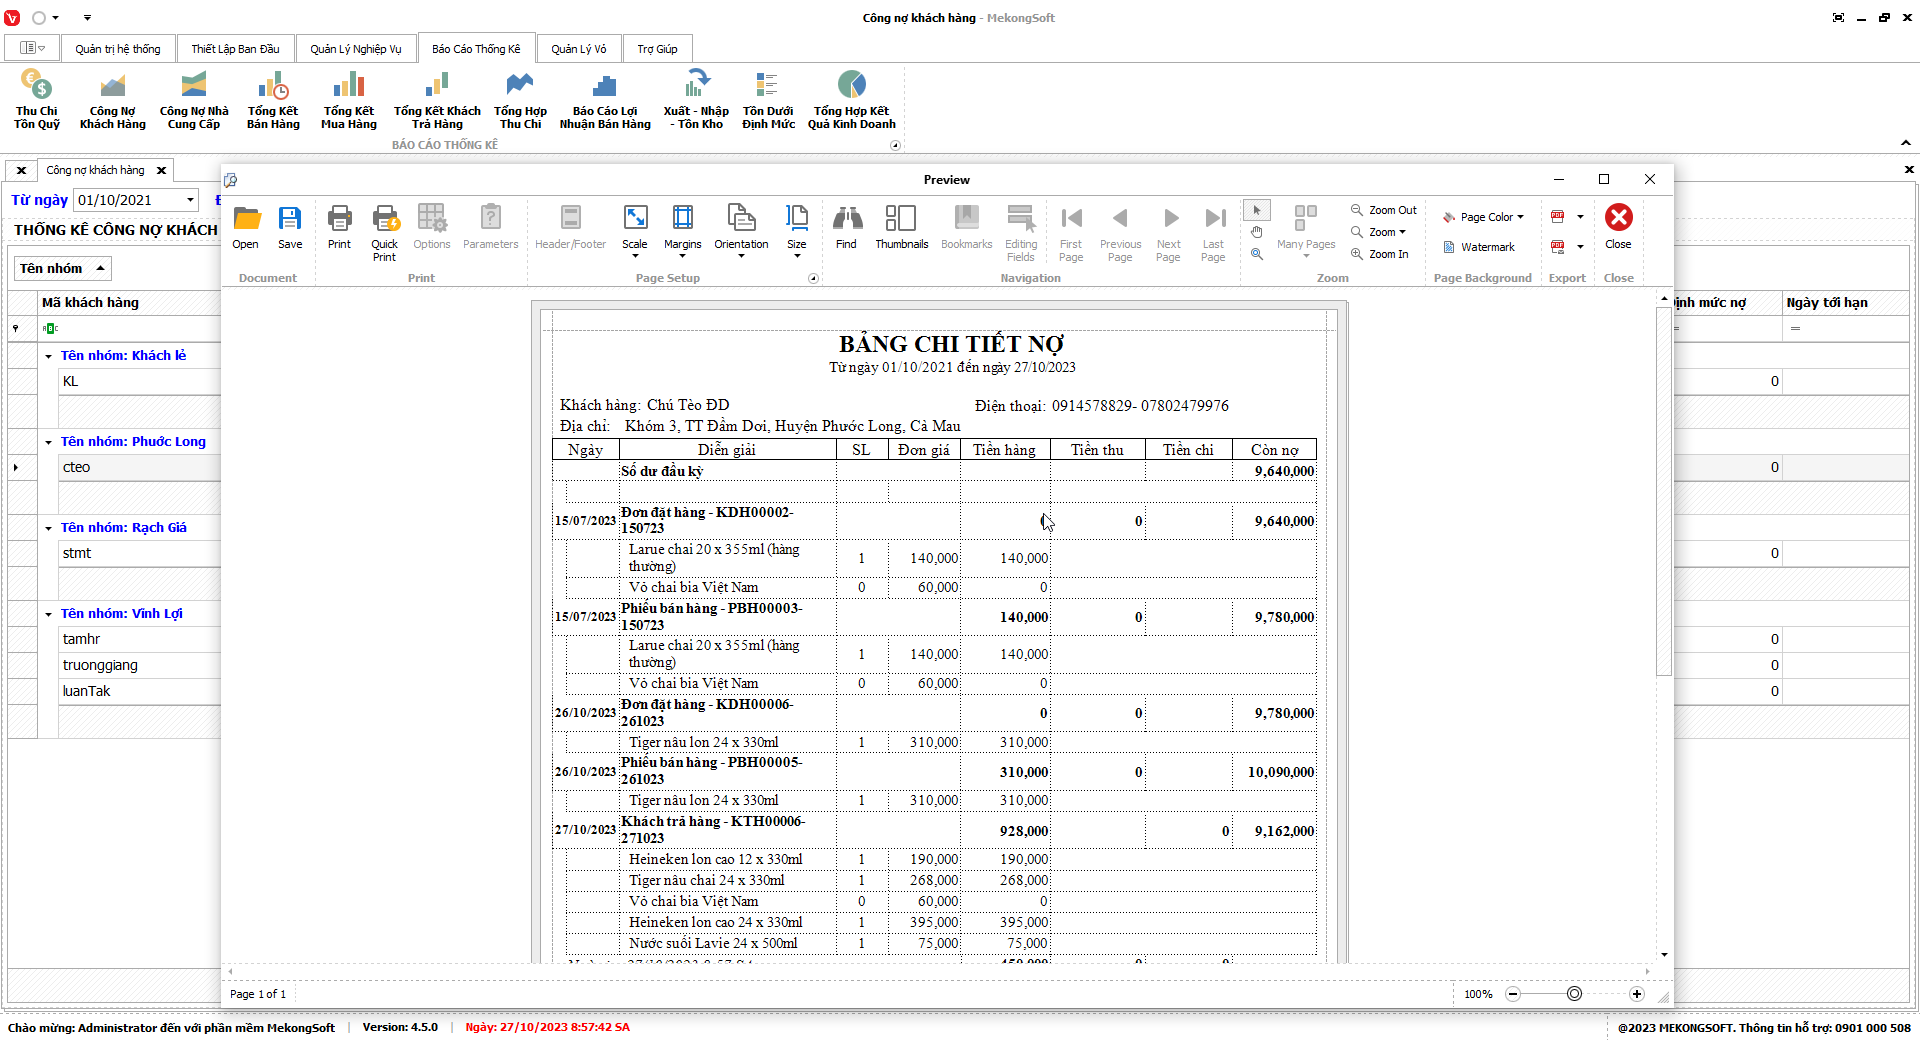
Task: Open the Từ ngày date dropdown
Action: (x=190, y=200)
